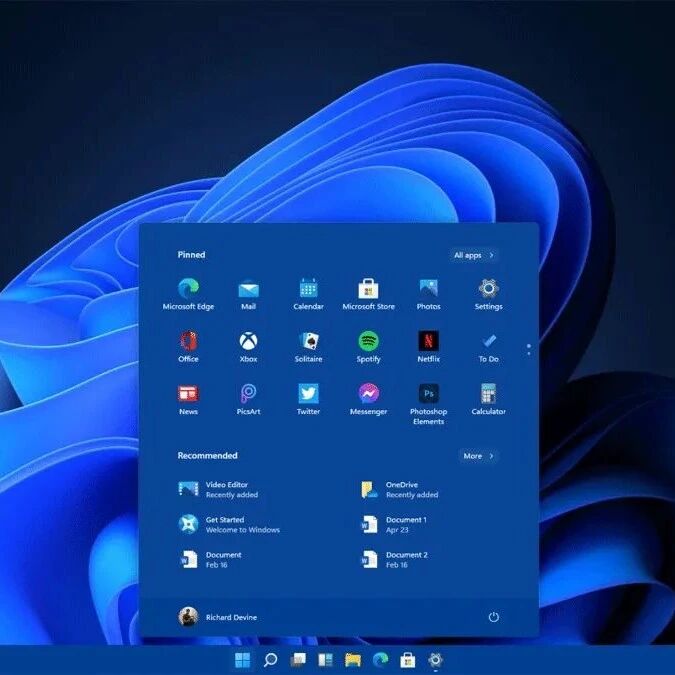Screen dimensions: 675x675
Task: Open Document 1 from Apr 23
Action: point(394,524)
